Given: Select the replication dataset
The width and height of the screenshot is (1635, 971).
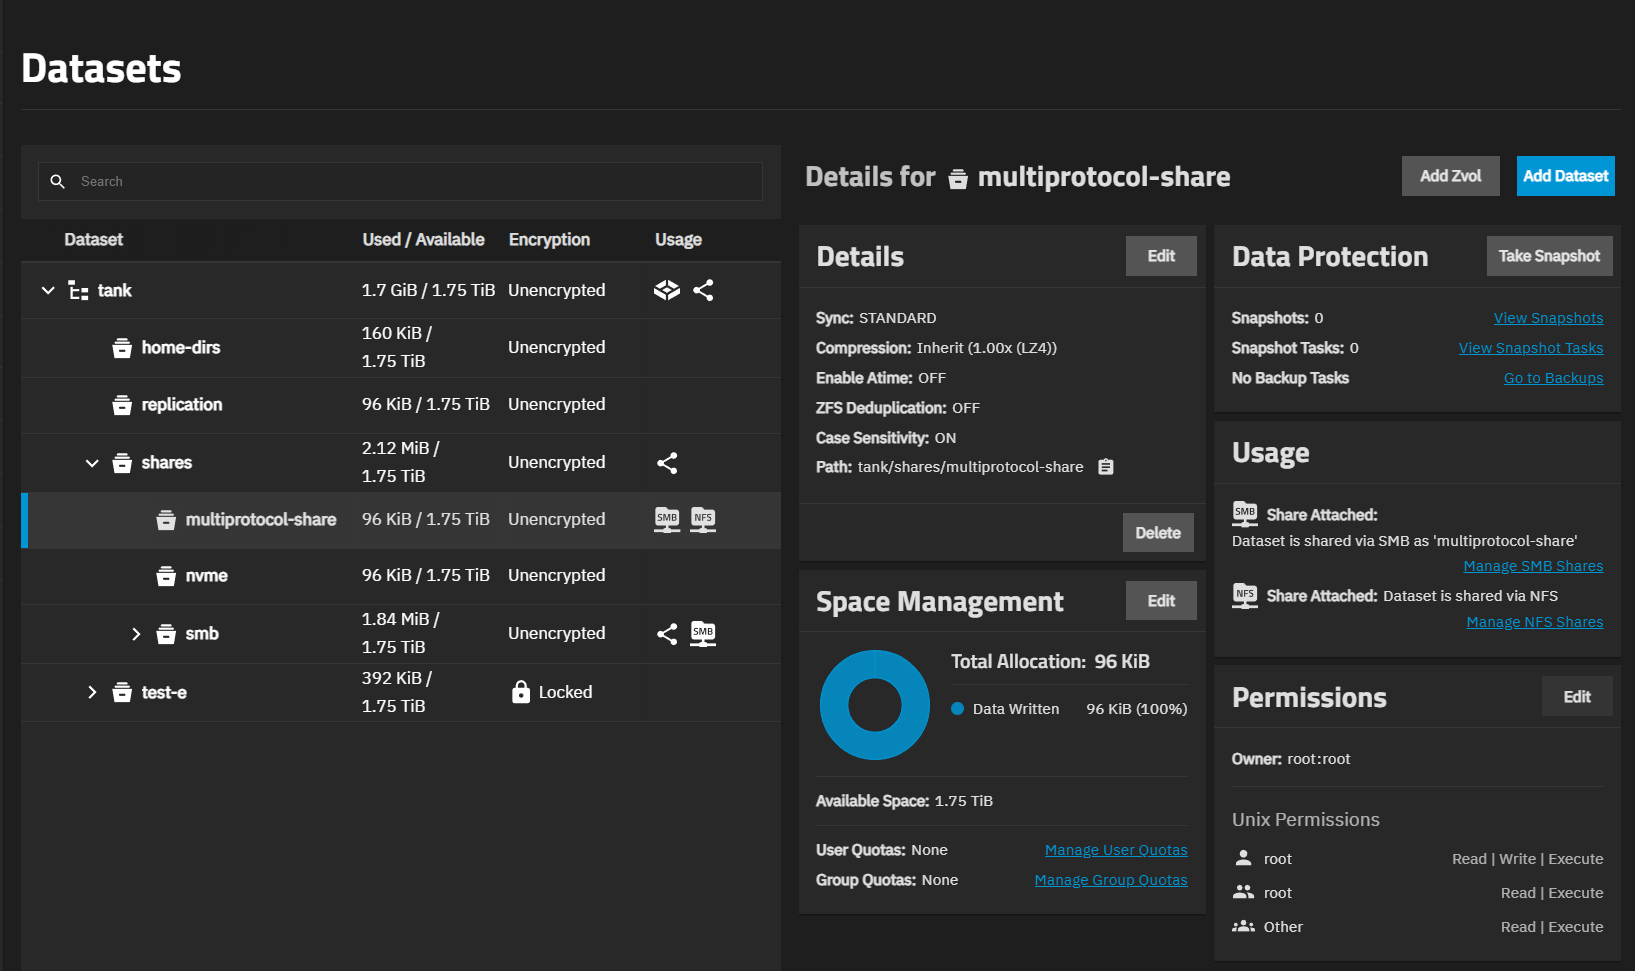Looking at the screenshot, I should point(182,405).
